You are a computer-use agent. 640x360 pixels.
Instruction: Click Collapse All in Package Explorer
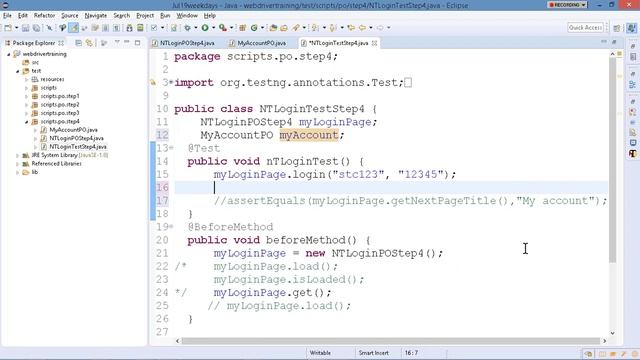tap(78, 43)
